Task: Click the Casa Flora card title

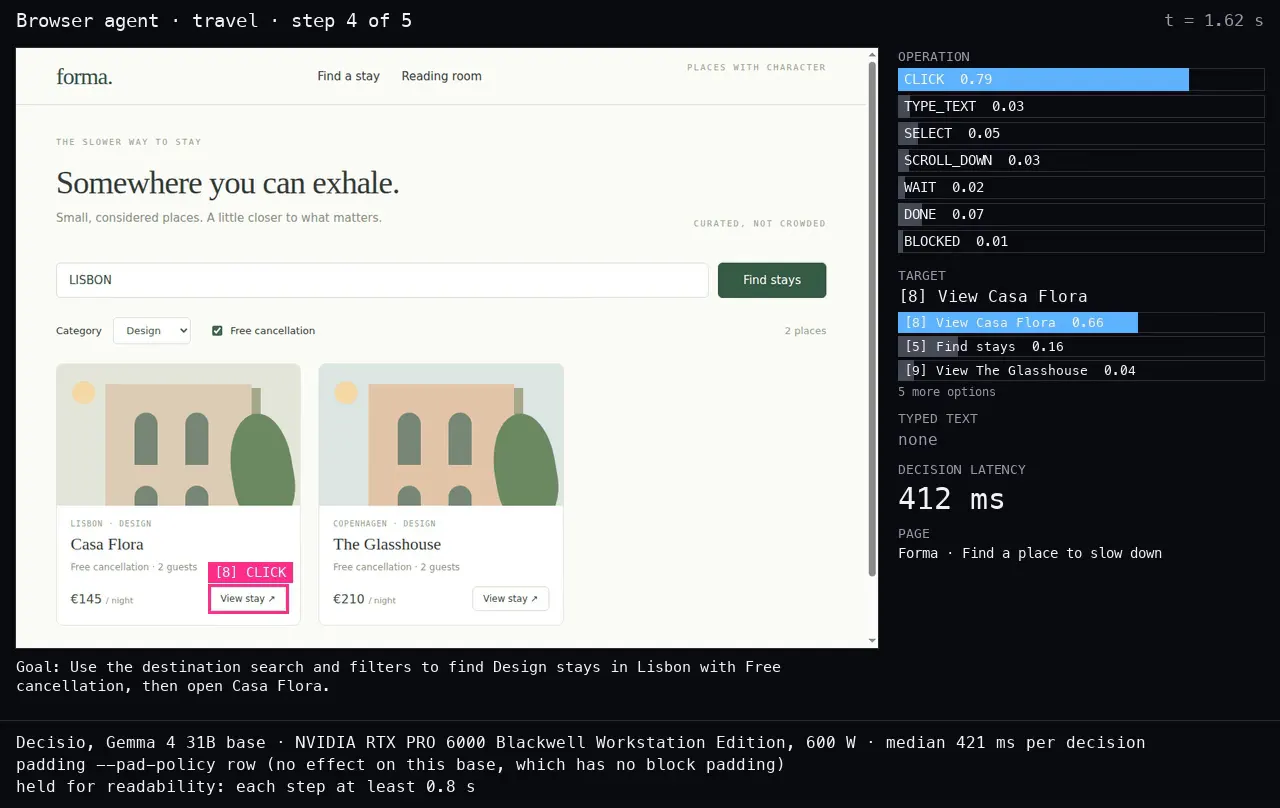Action: click(x=107, y=544)
